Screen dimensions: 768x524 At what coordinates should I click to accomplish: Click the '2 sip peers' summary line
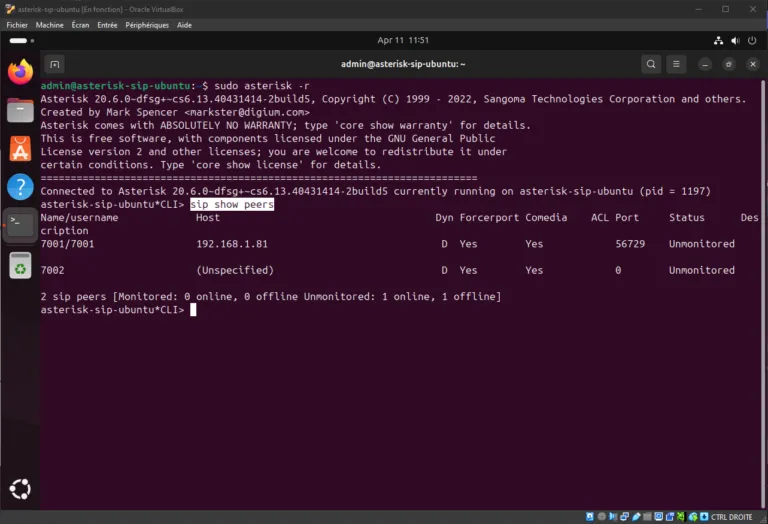click(271, 297)
